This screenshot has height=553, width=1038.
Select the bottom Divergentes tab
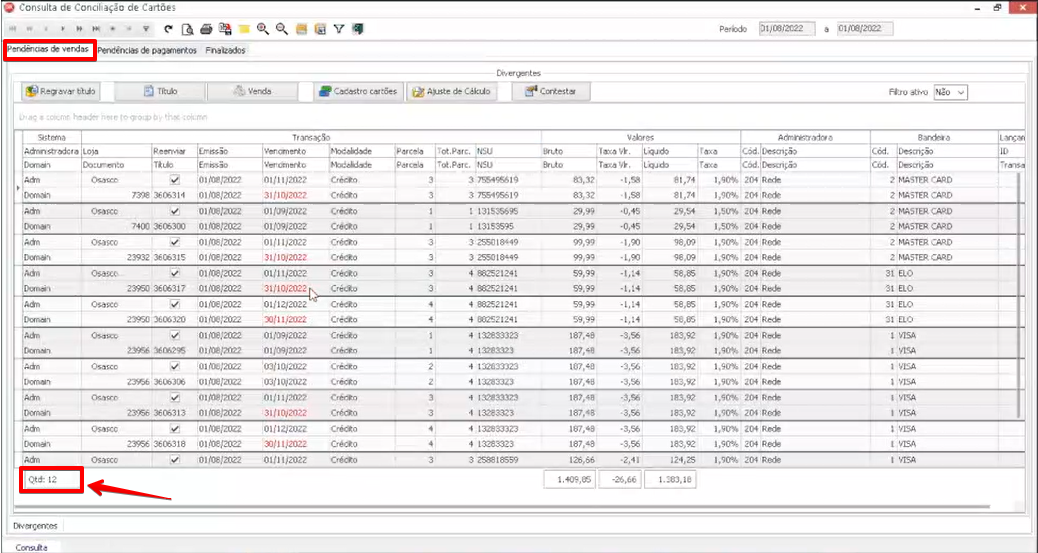point(35,526)
